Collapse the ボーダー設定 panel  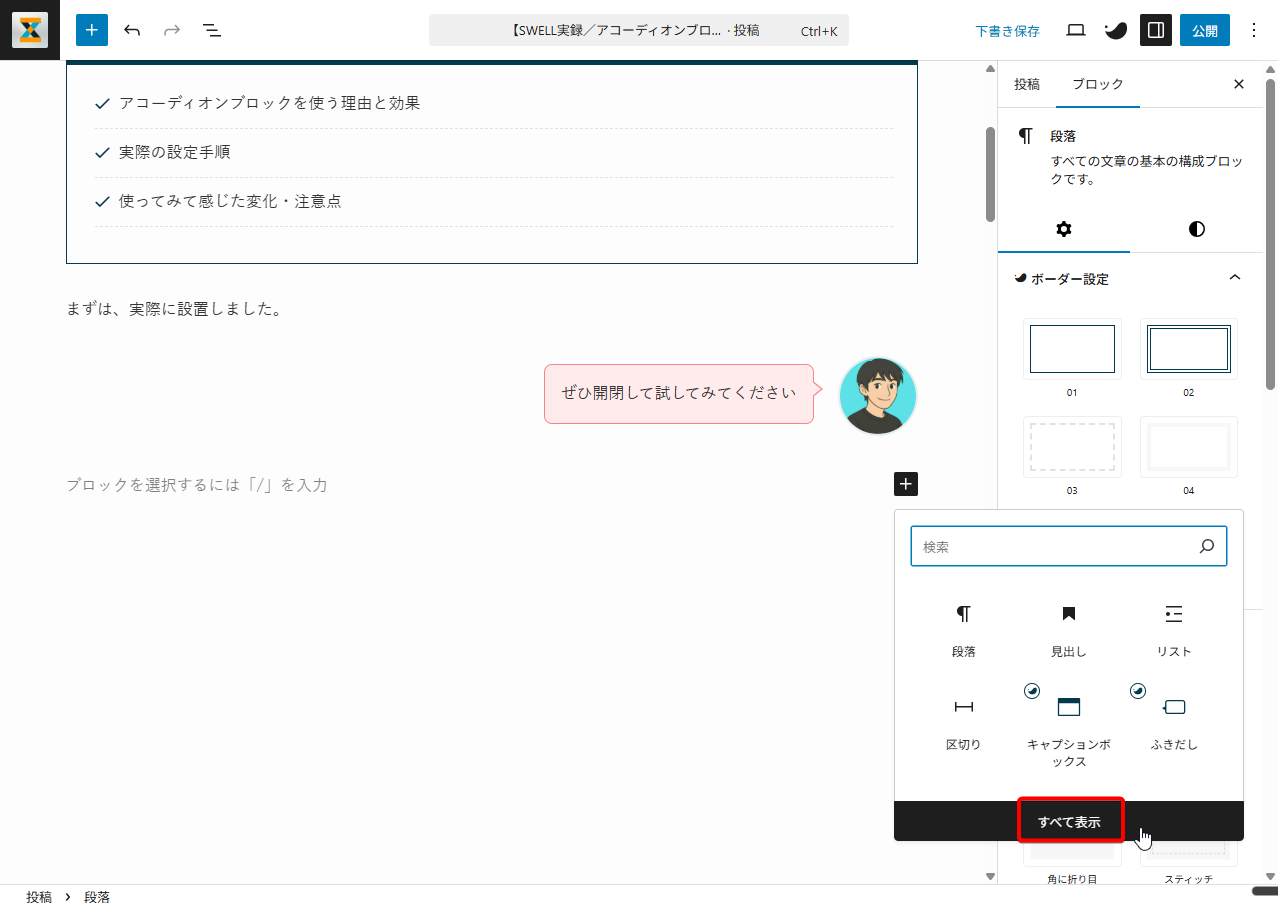1235,278
